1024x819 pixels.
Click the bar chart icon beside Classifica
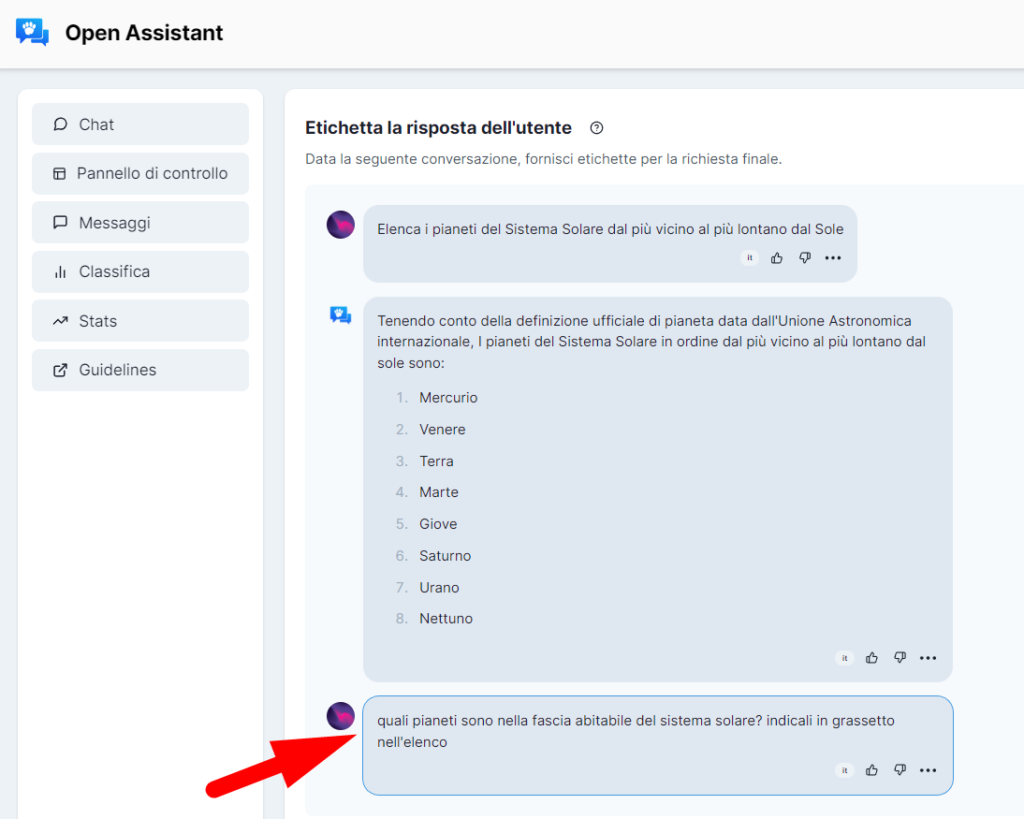click(x=60, y=272)
